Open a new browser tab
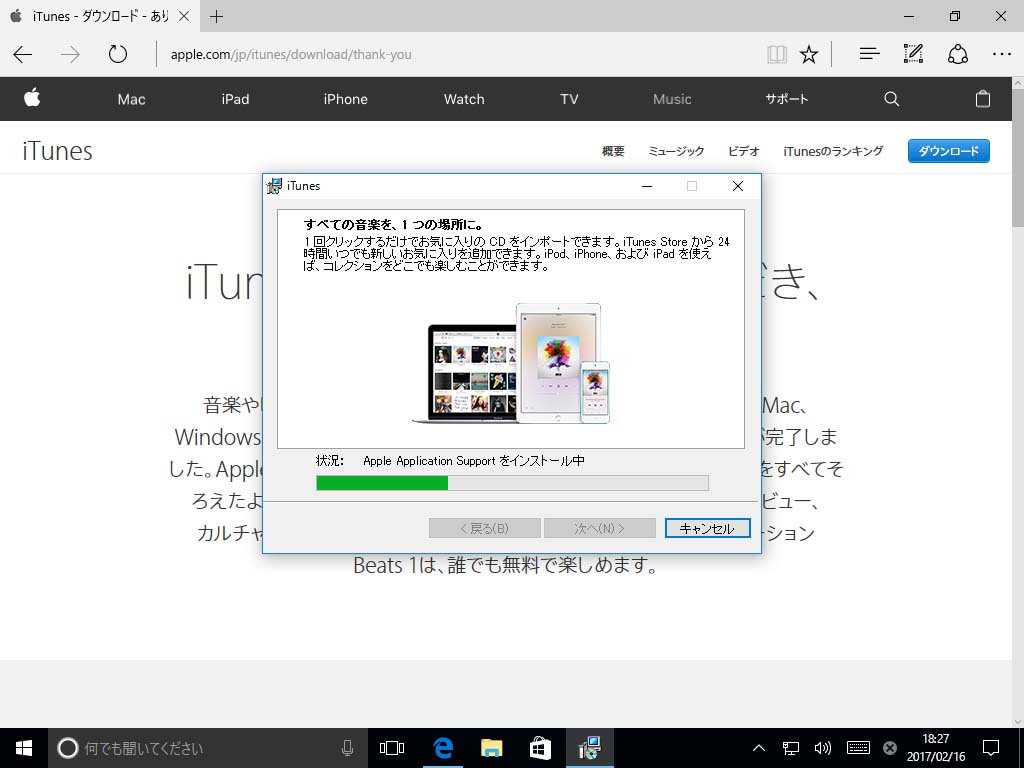The width and height of the screenshot is (1024, 768). (217, 16)
